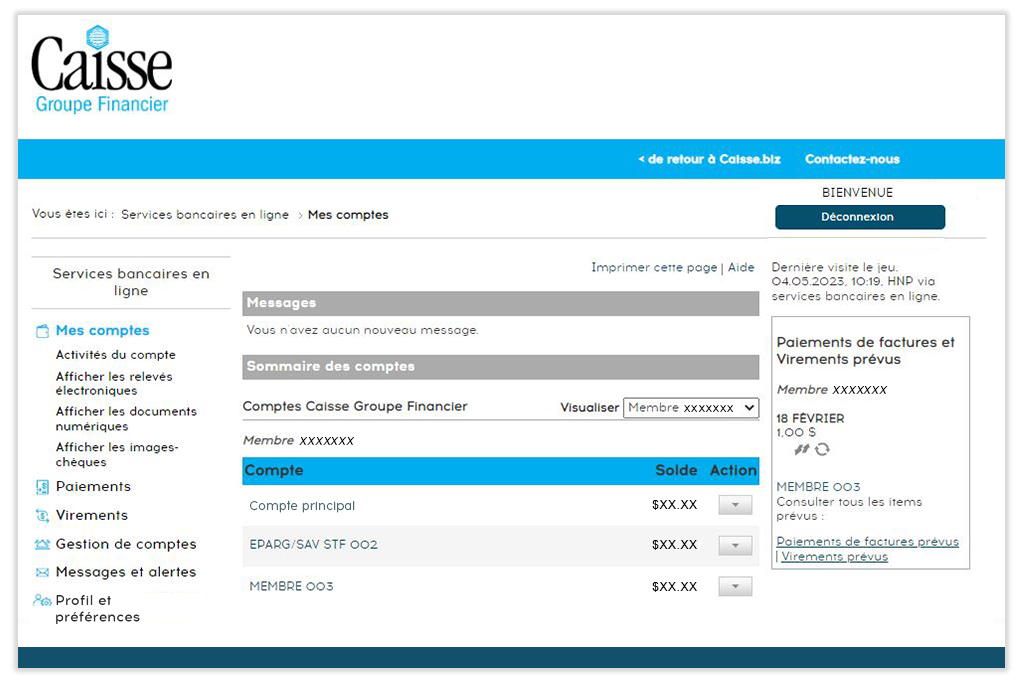The height and width of the screenshot is (682, 1020).
Task: Click the Profil et préférences icon
Action: (42, 600)
